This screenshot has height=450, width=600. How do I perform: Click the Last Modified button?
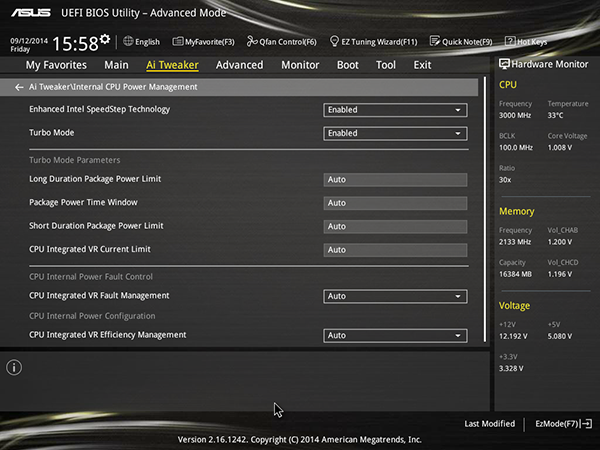pos(489,424)
